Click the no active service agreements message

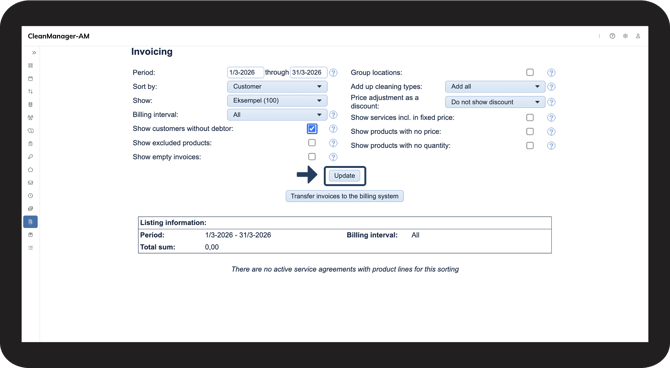345,269
